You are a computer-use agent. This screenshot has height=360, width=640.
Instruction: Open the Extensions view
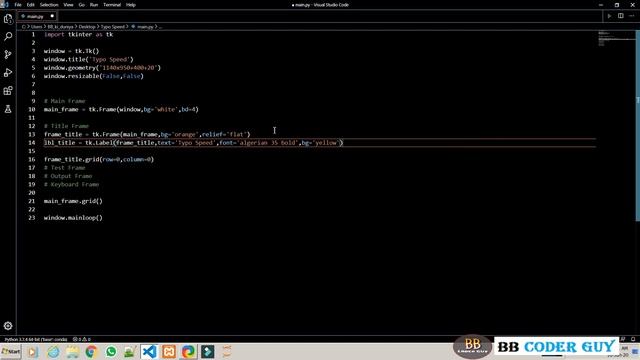point(8,91)
